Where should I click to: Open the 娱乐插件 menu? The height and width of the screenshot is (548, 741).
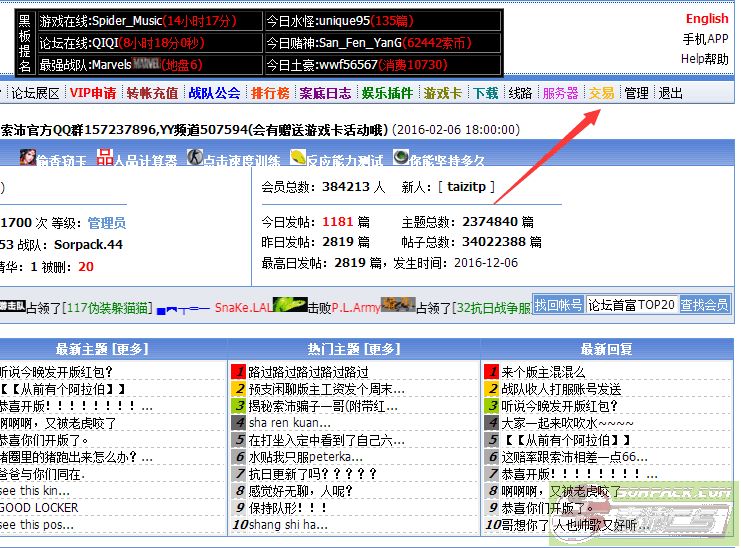387,93
